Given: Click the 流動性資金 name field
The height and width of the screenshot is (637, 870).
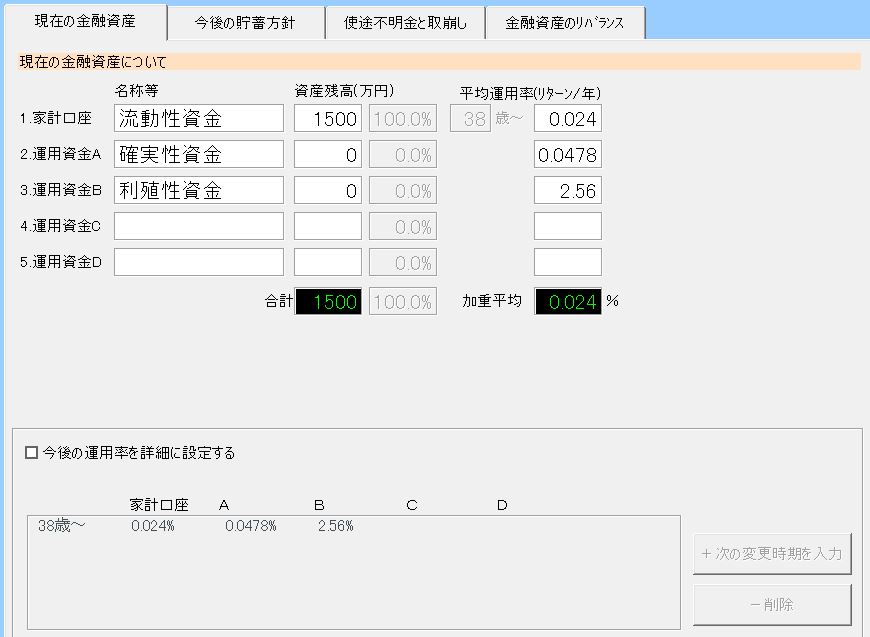Looking at the screenshot, I should 199,119.
